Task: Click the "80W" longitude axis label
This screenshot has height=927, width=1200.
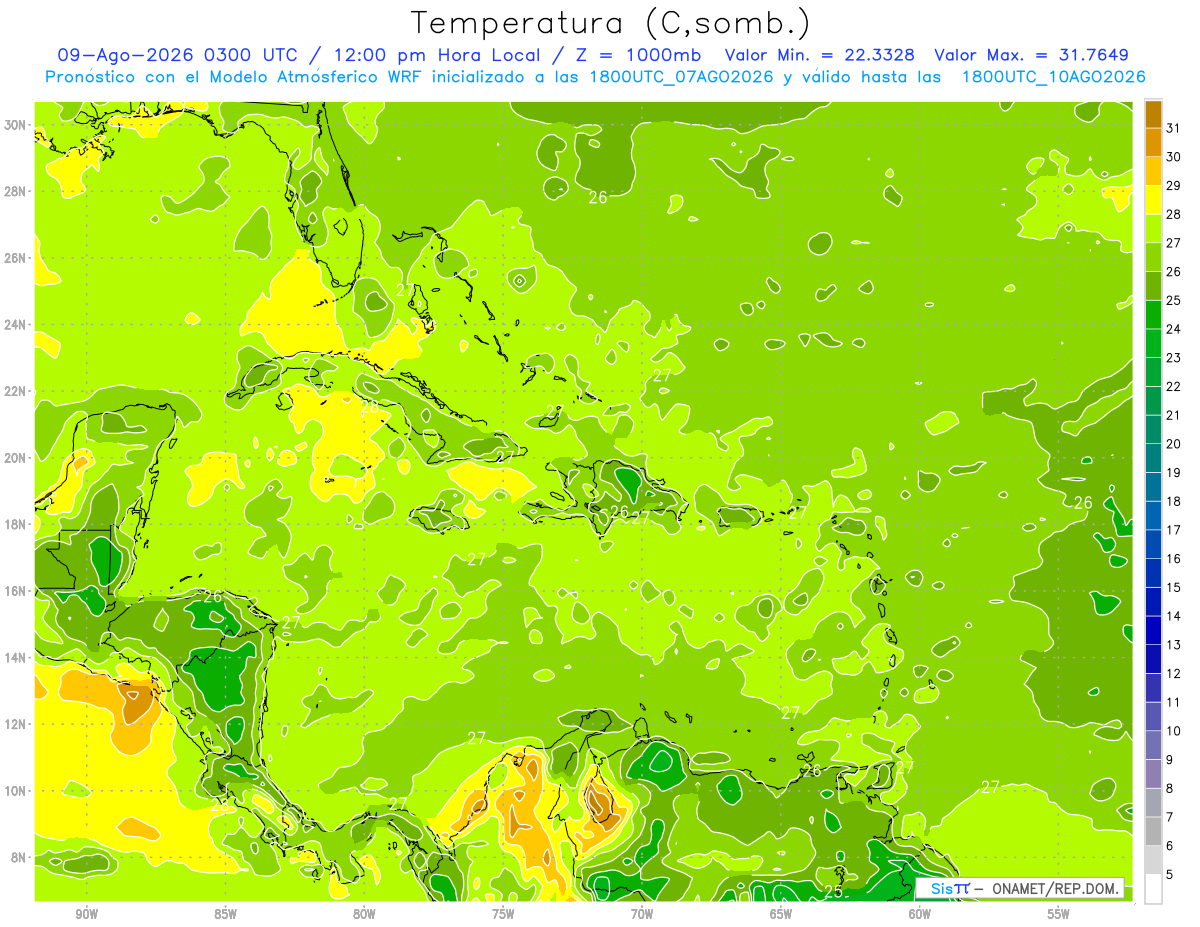Action: point(365,913)
